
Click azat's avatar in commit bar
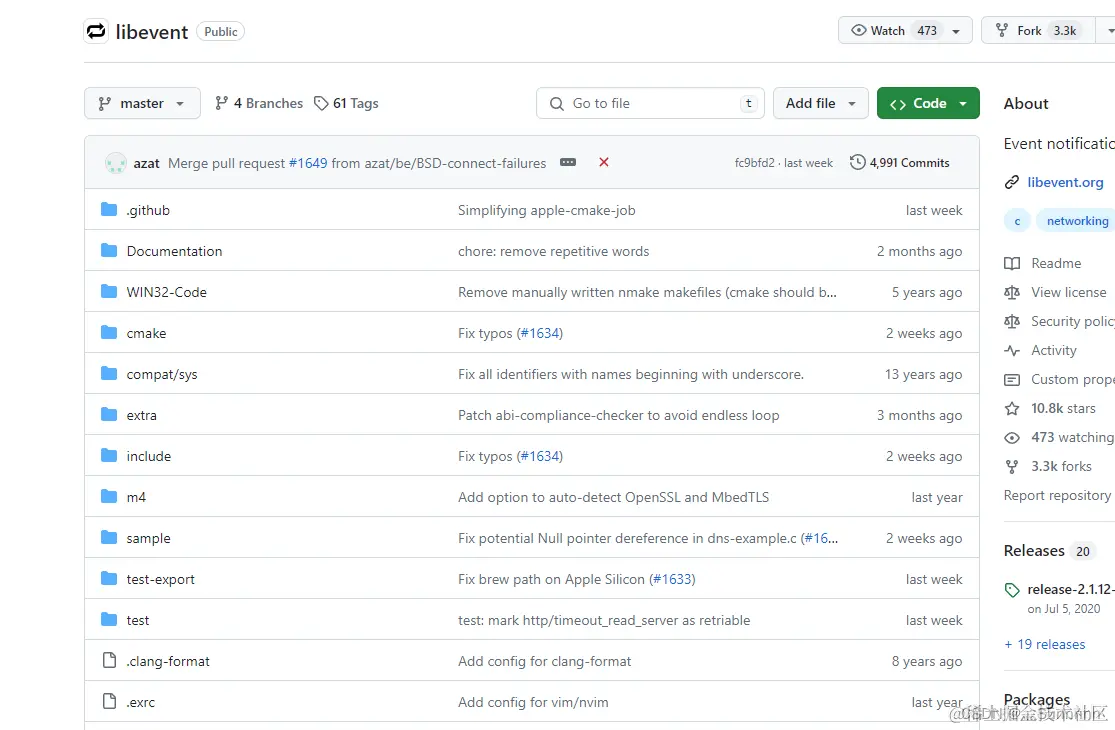115,163
